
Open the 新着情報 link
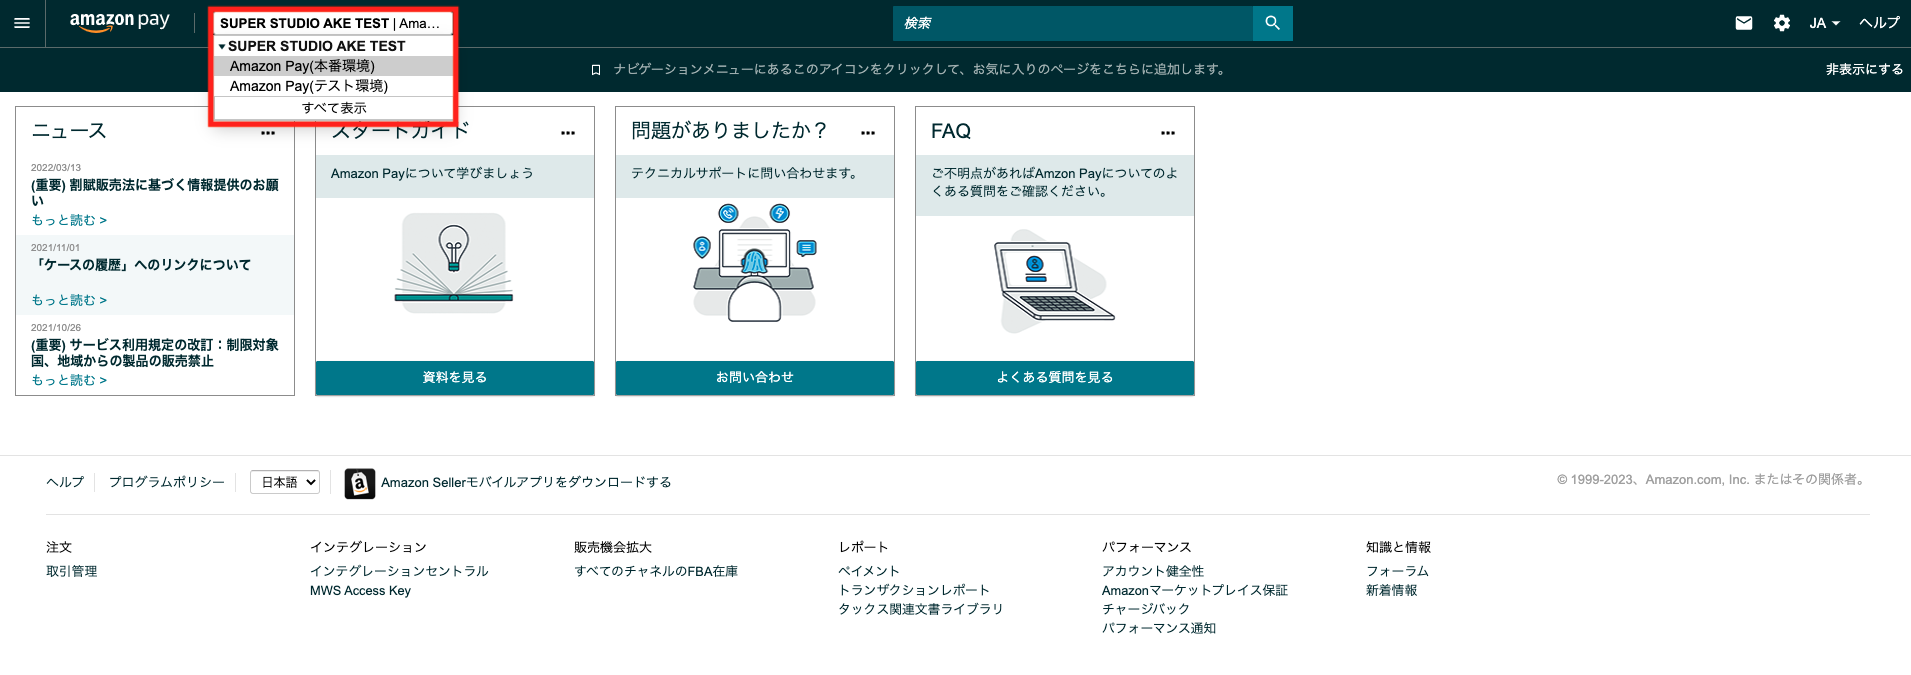(1392, 590)
